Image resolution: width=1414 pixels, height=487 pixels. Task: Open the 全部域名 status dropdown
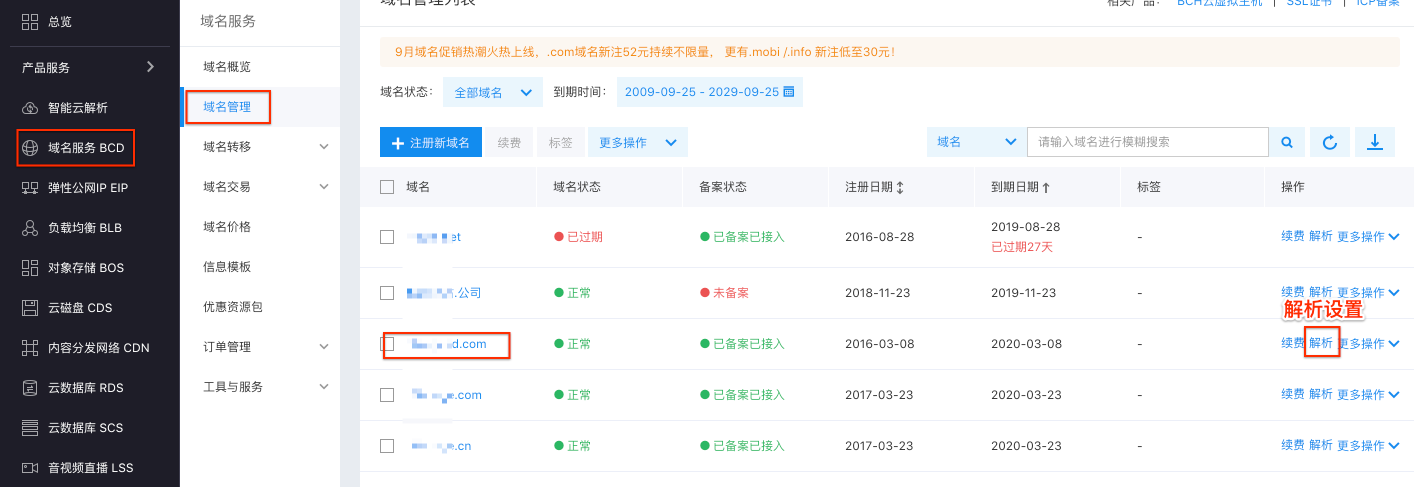[x=492, y=92]
